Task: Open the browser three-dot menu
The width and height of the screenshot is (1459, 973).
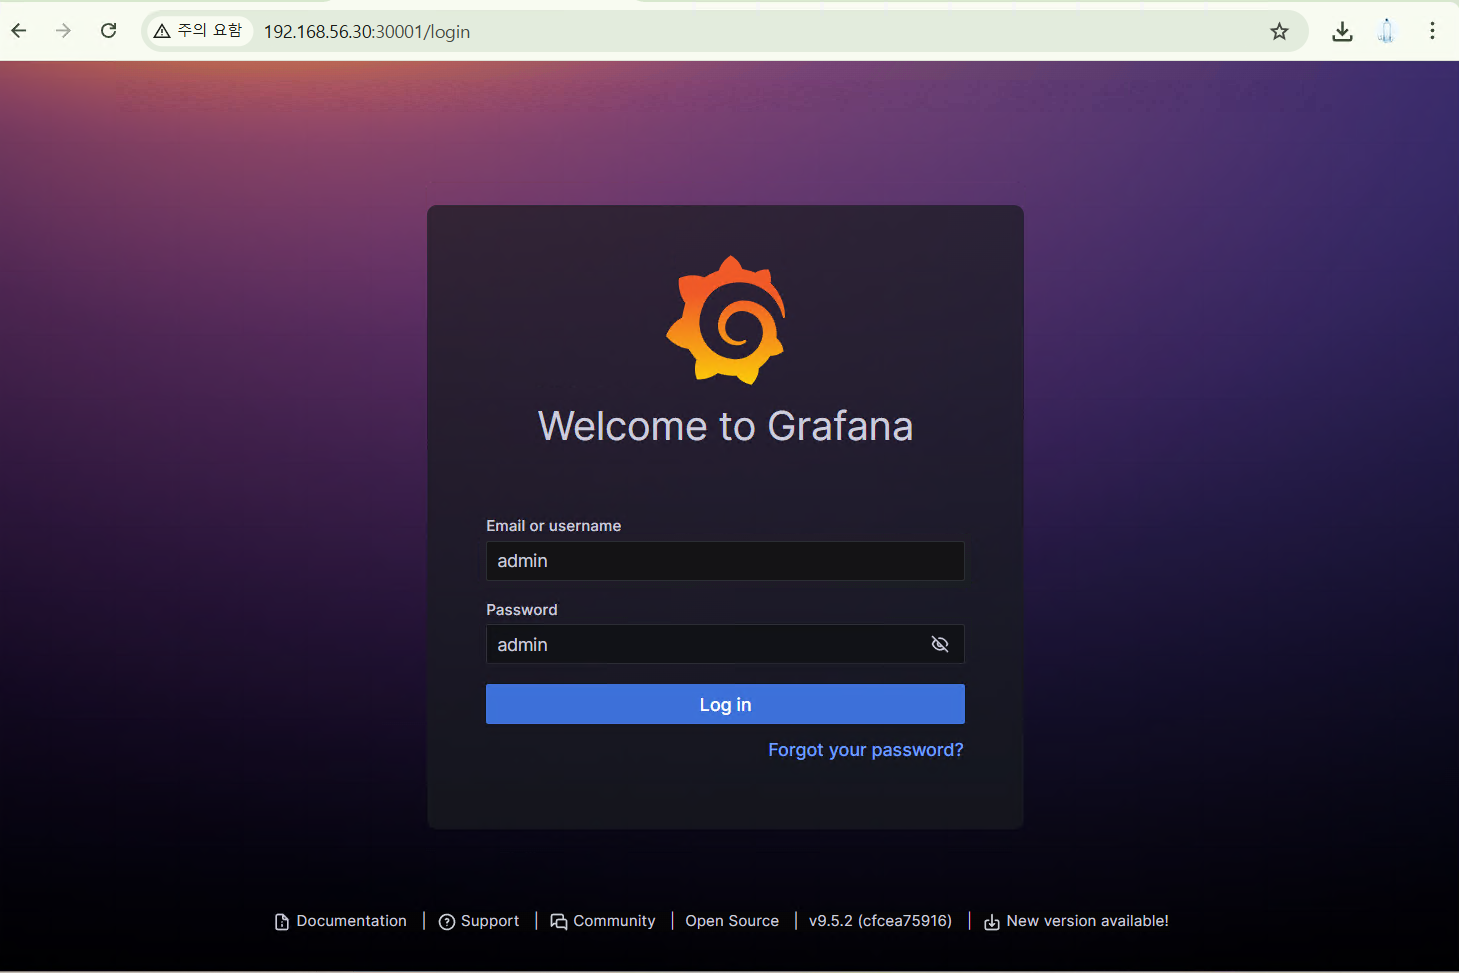Action: (x=1432, y=31)
